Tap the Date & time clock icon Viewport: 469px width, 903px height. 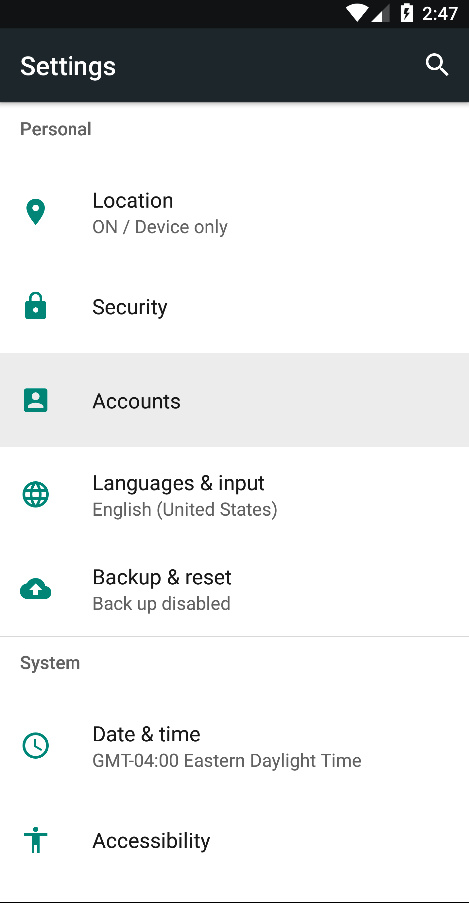(x=36, y=746)
